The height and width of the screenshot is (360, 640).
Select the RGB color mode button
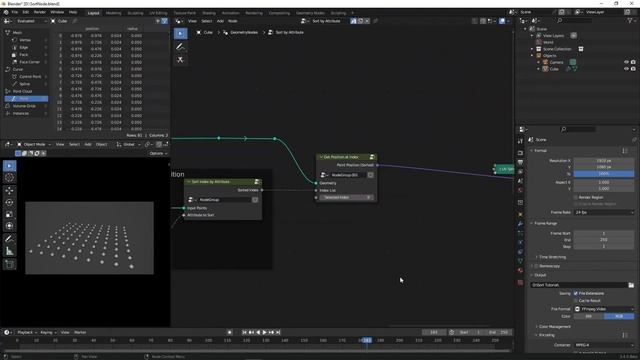(x=619, y=316)
